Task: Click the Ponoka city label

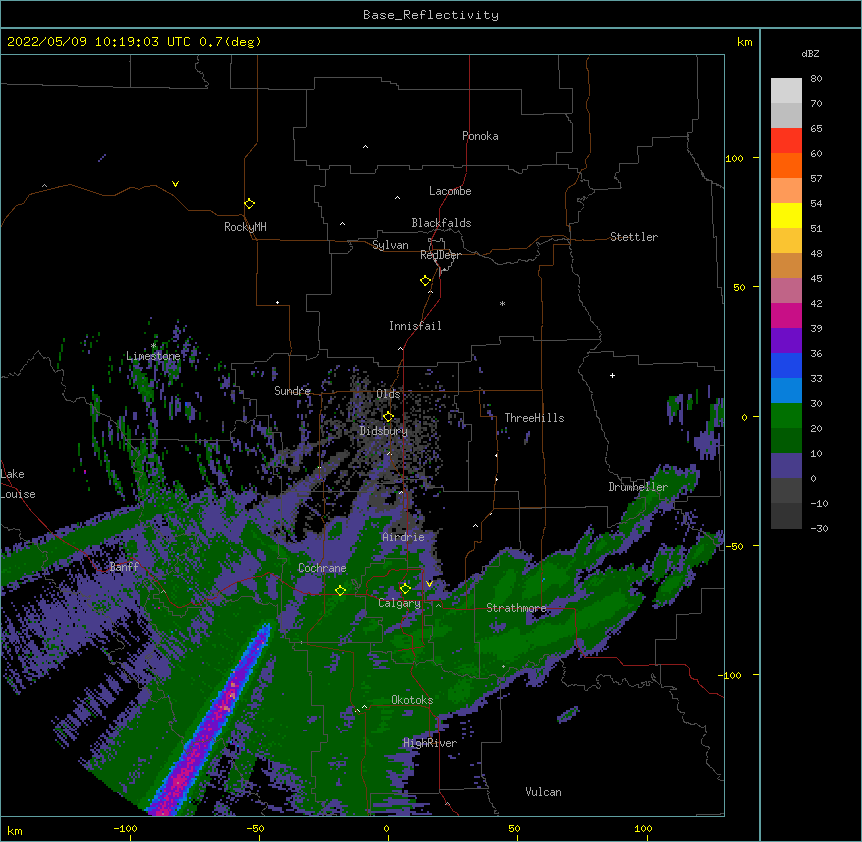Action: click(x=480, y=136)
